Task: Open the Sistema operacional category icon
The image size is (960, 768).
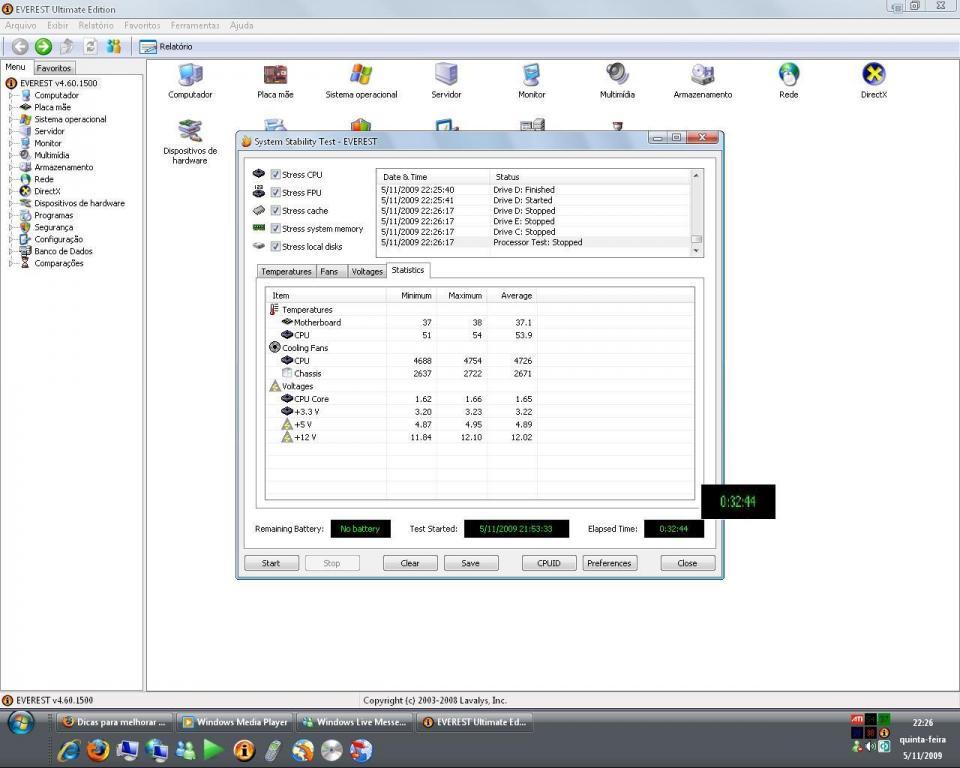Action: [361, 81]
